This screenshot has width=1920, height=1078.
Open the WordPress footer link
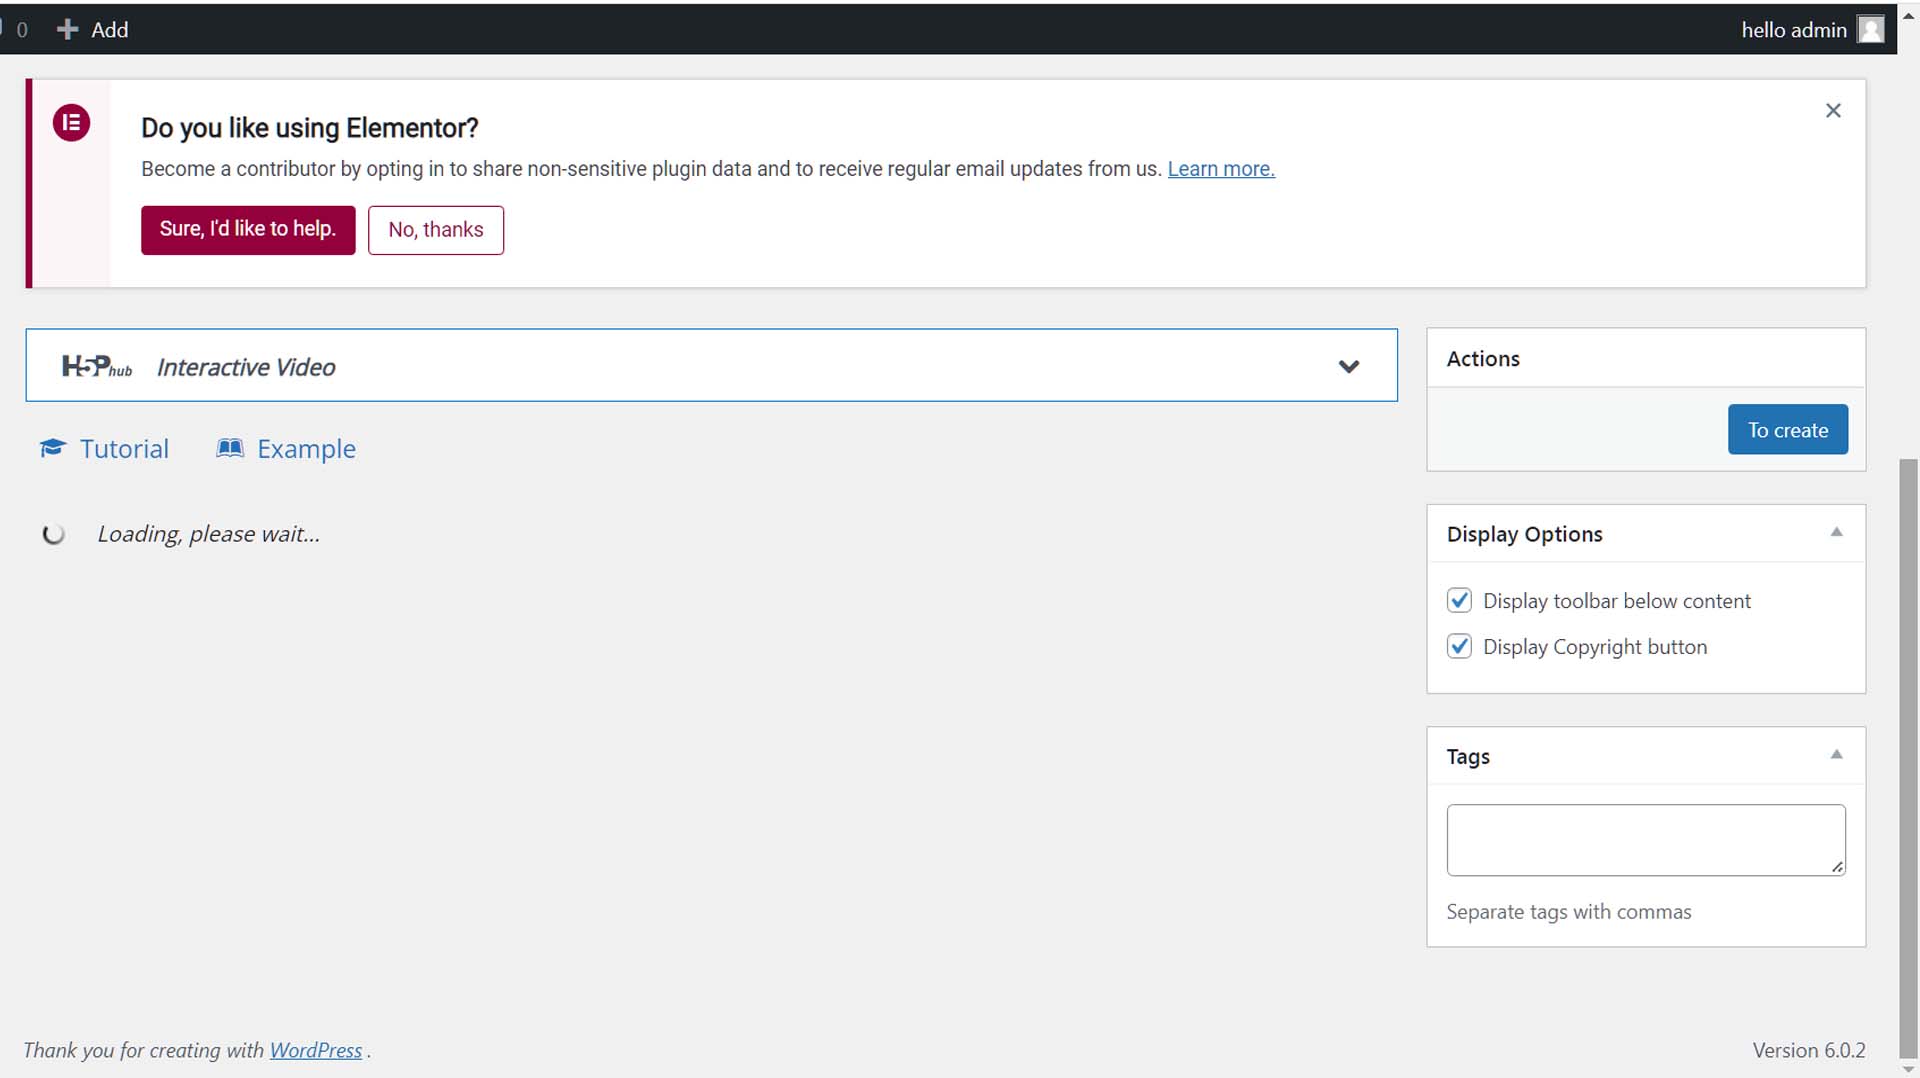(316, 1050)
